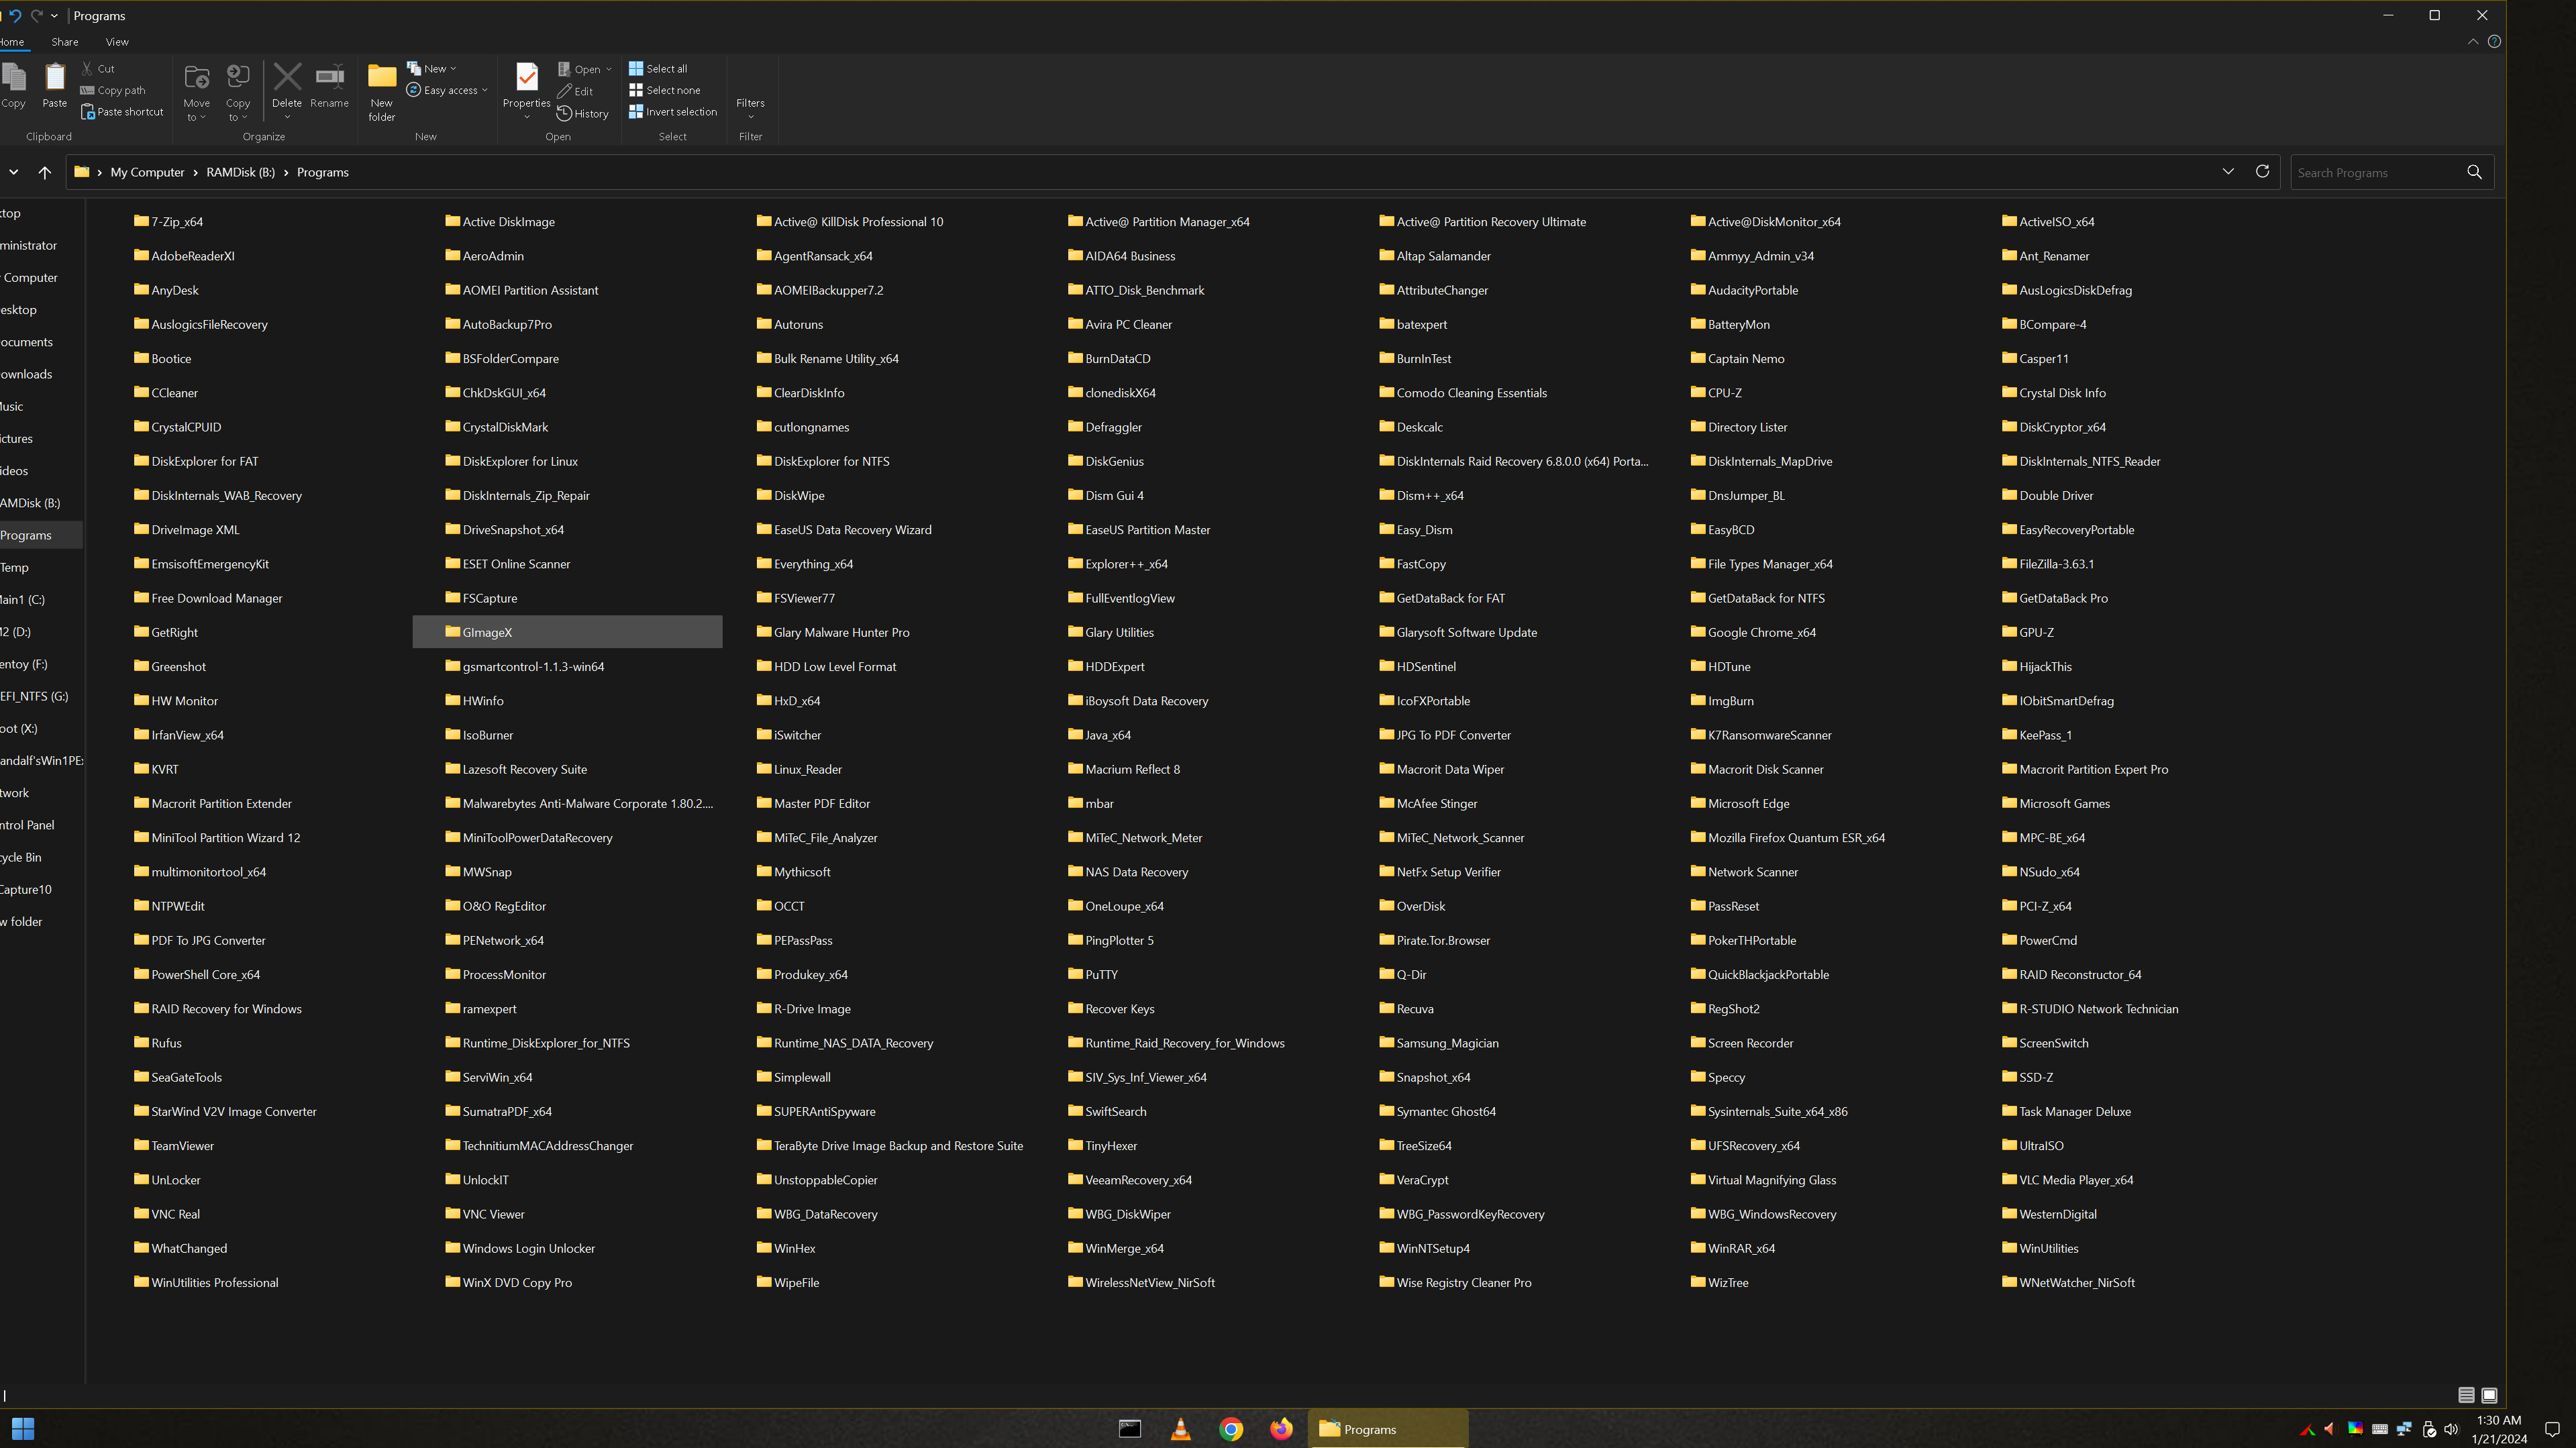Viewport: 2576px width, 1448px height.
Task: Switch to the Home ribbon tab
Action: [x=12, y=42]
